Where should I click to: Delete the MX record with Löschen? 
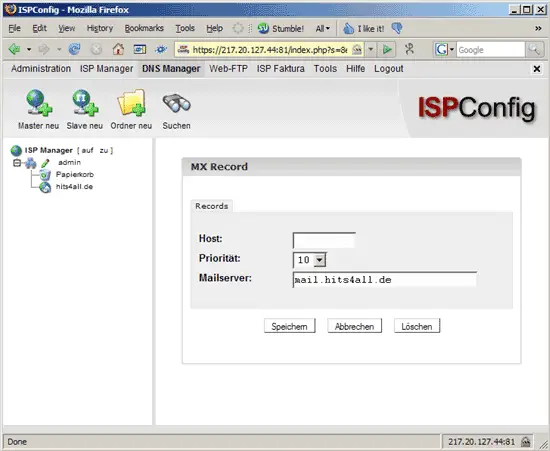(417, 326)
